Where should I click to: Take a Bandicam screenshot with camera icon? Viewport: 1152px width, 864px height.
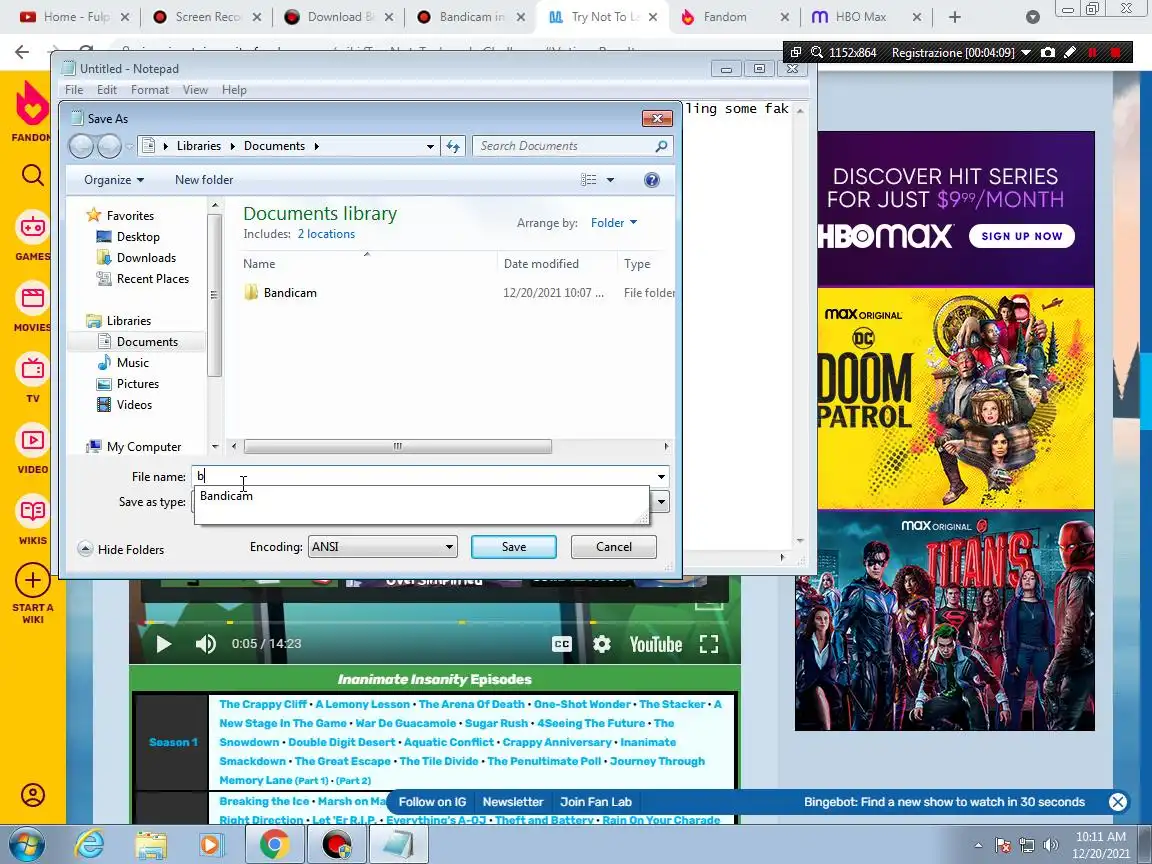(x=1048, y=52)
